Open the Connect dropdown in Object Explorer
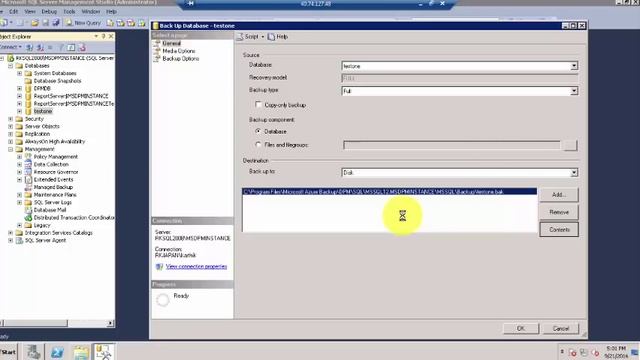Viewport: 640px width, 360px height. pos(11,47)
